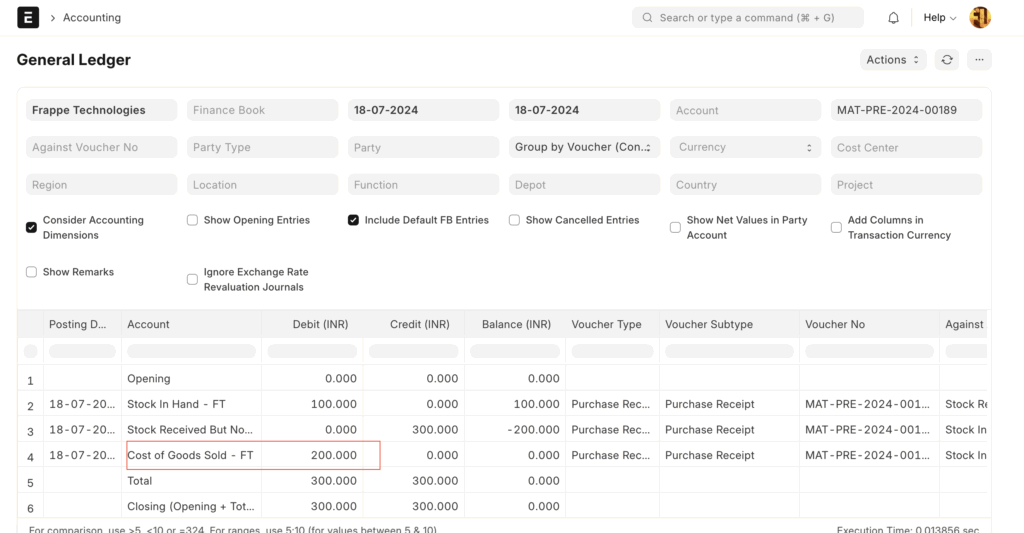The image size is (1024, 533).
Task: Open the user avatar menu
Action: [980, 17]
